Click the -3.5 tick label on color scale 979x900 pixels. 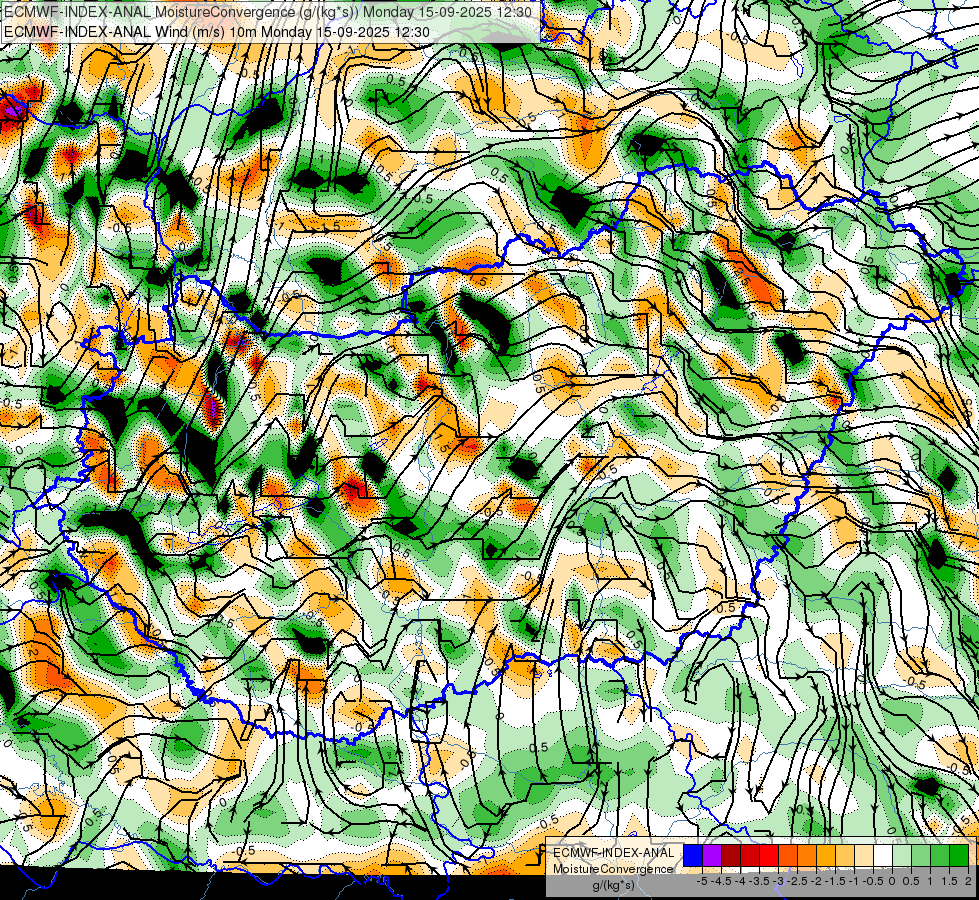tap(760, 881)
